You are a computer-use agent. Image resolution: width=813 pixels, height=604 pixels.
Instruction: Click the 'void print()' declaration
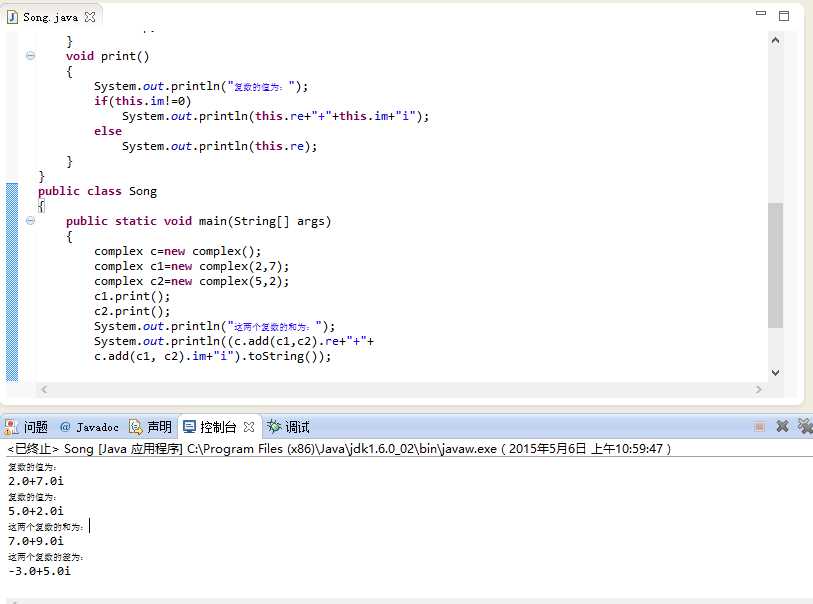coord(107,56)
